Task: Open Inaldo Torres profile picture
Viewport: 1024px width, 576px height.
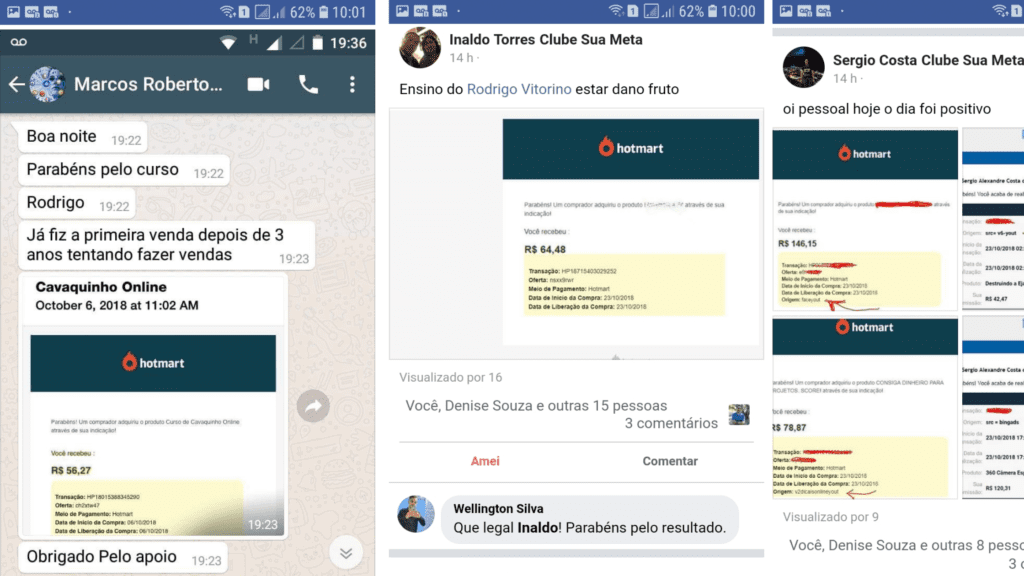Action: 420,48
